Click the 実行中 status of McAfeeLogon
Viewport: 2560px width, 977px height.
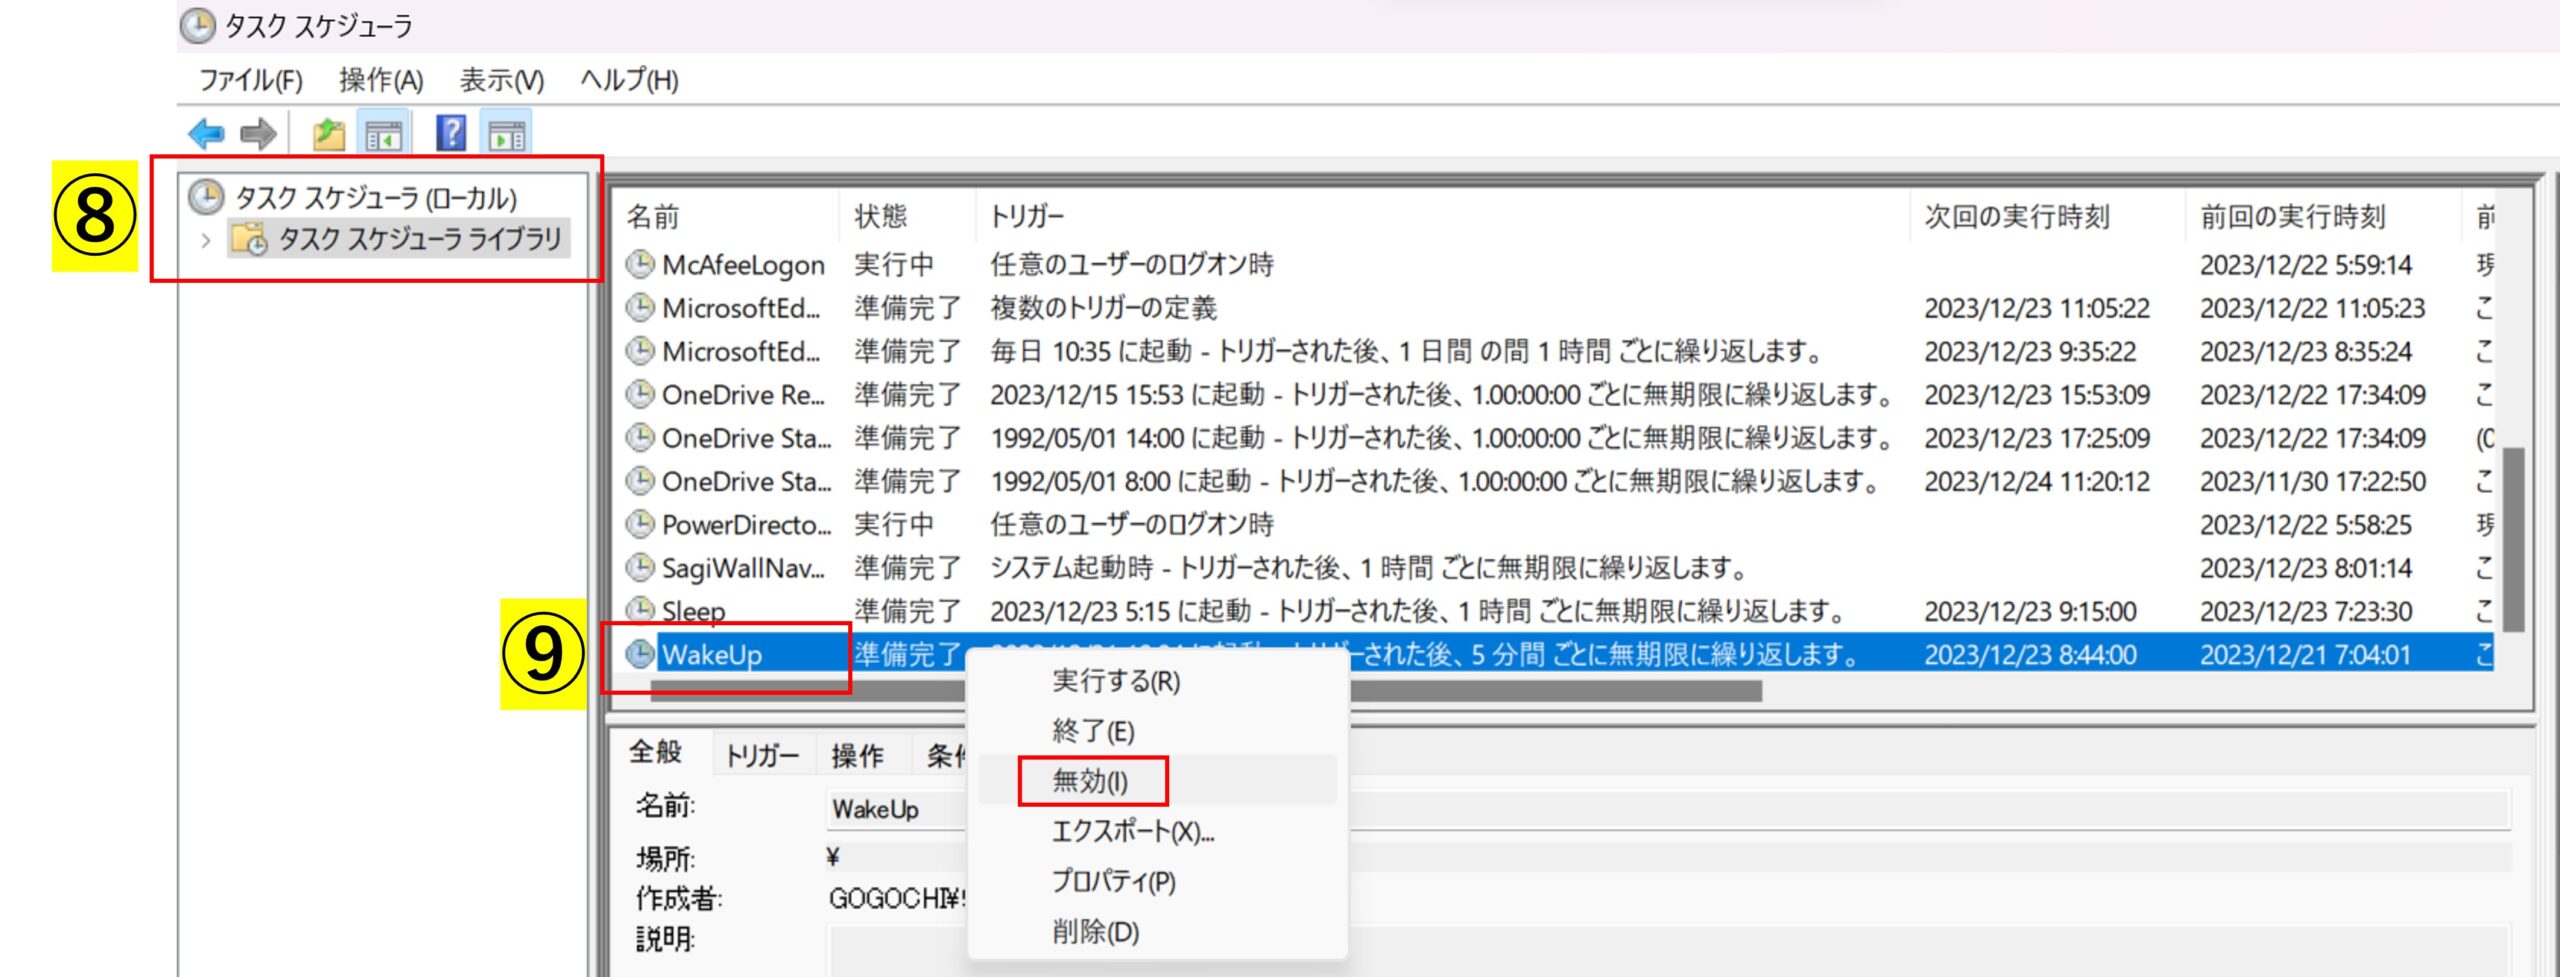894,264
